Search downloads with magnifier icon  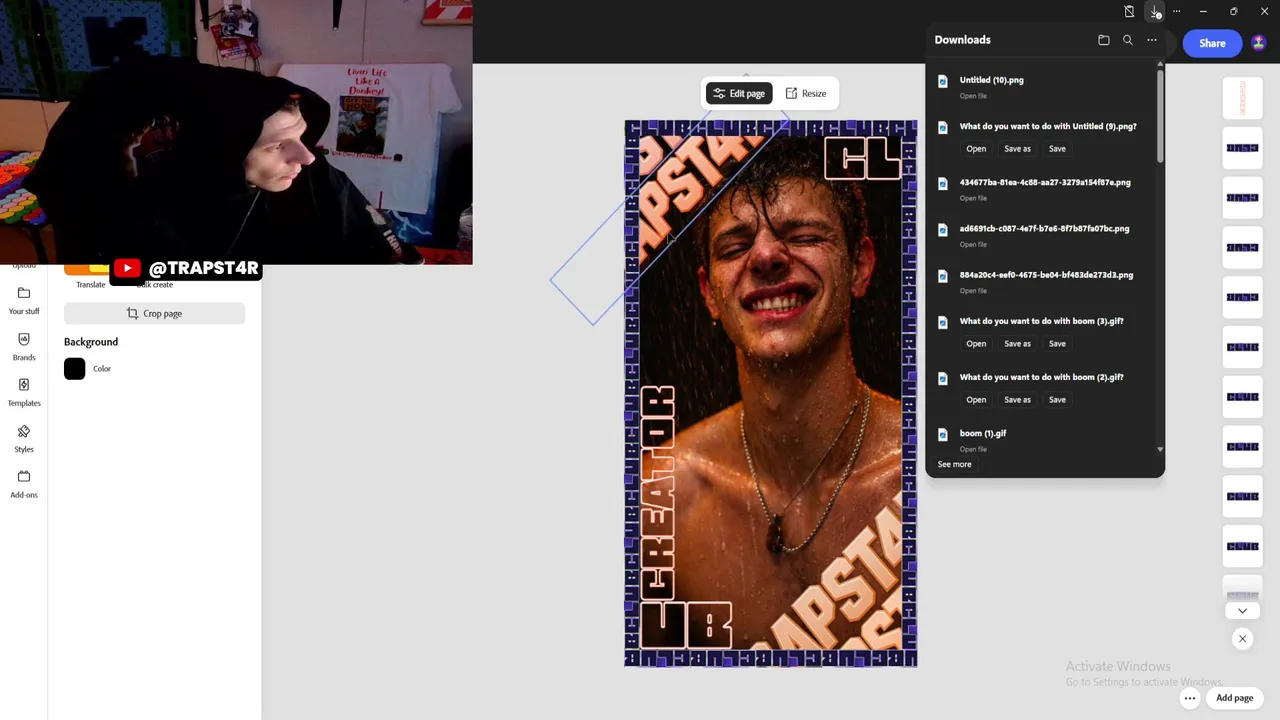click(1128, 40)
